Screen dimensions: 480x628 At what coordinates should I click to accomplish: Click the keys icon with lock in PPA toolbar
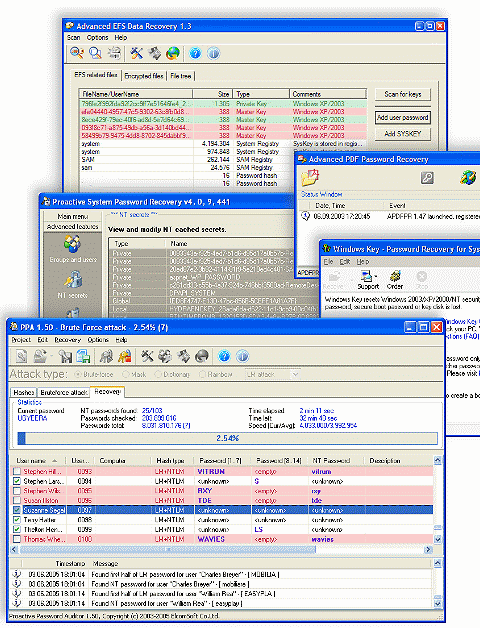pos(125,356)
